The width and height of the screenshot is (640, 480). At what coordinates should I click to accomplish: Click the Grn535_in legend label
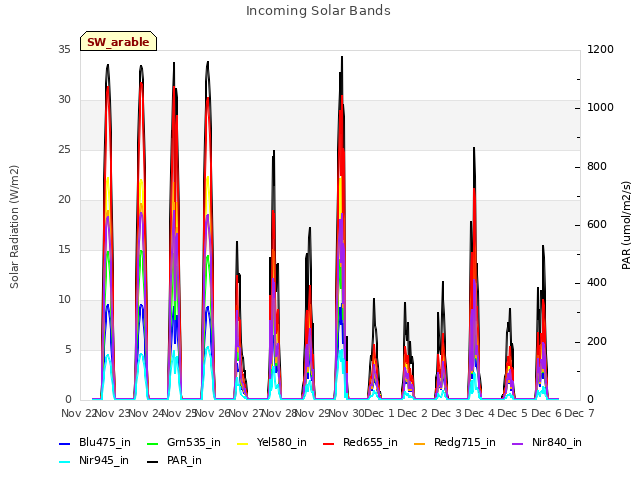[193, 442]
